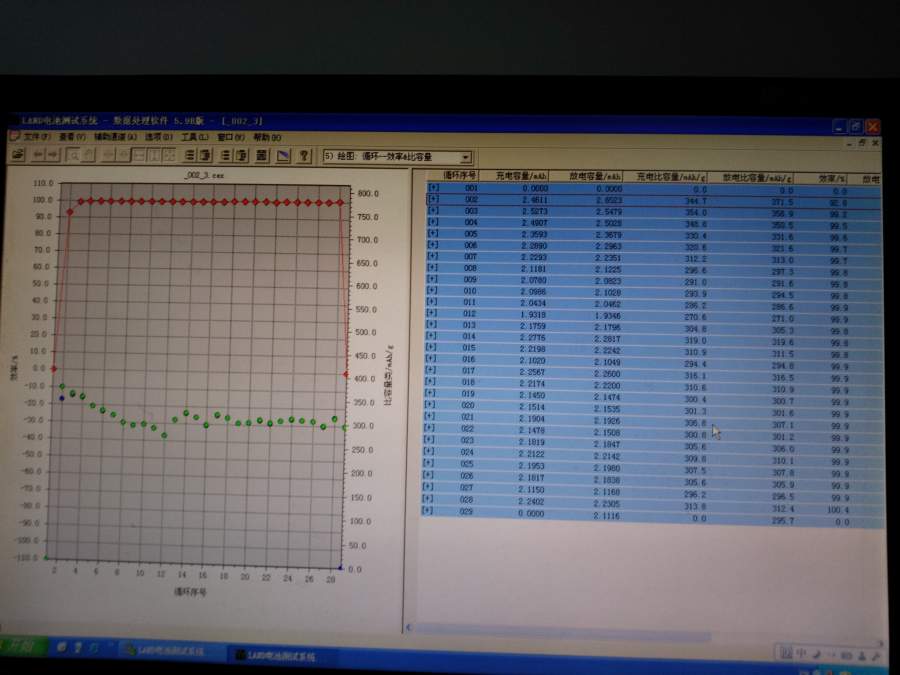The width and height of the screenshot is (900, 675).
Task: Click the table scrollbar left arrow
Action: [409, 627]
